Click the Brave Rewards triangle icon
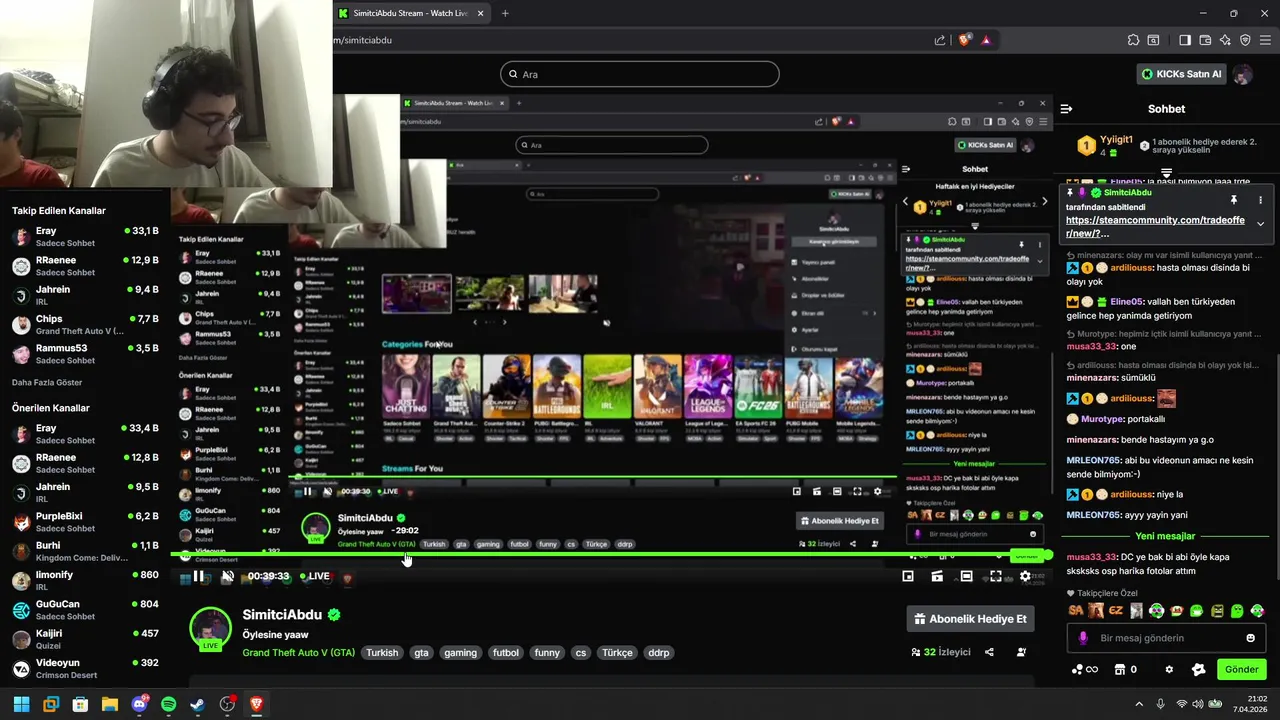This screenshot has width=1280, height=720. [986, 40]
